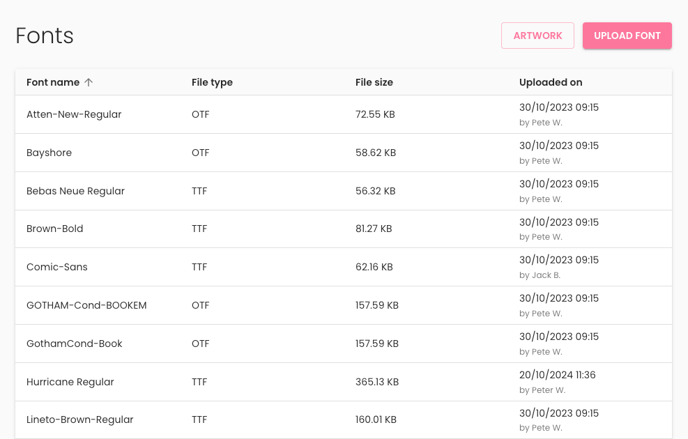Sort by Uploaded on column header
Screen dimensions: 688x439
pyautogui.click(x=551, y=82)
